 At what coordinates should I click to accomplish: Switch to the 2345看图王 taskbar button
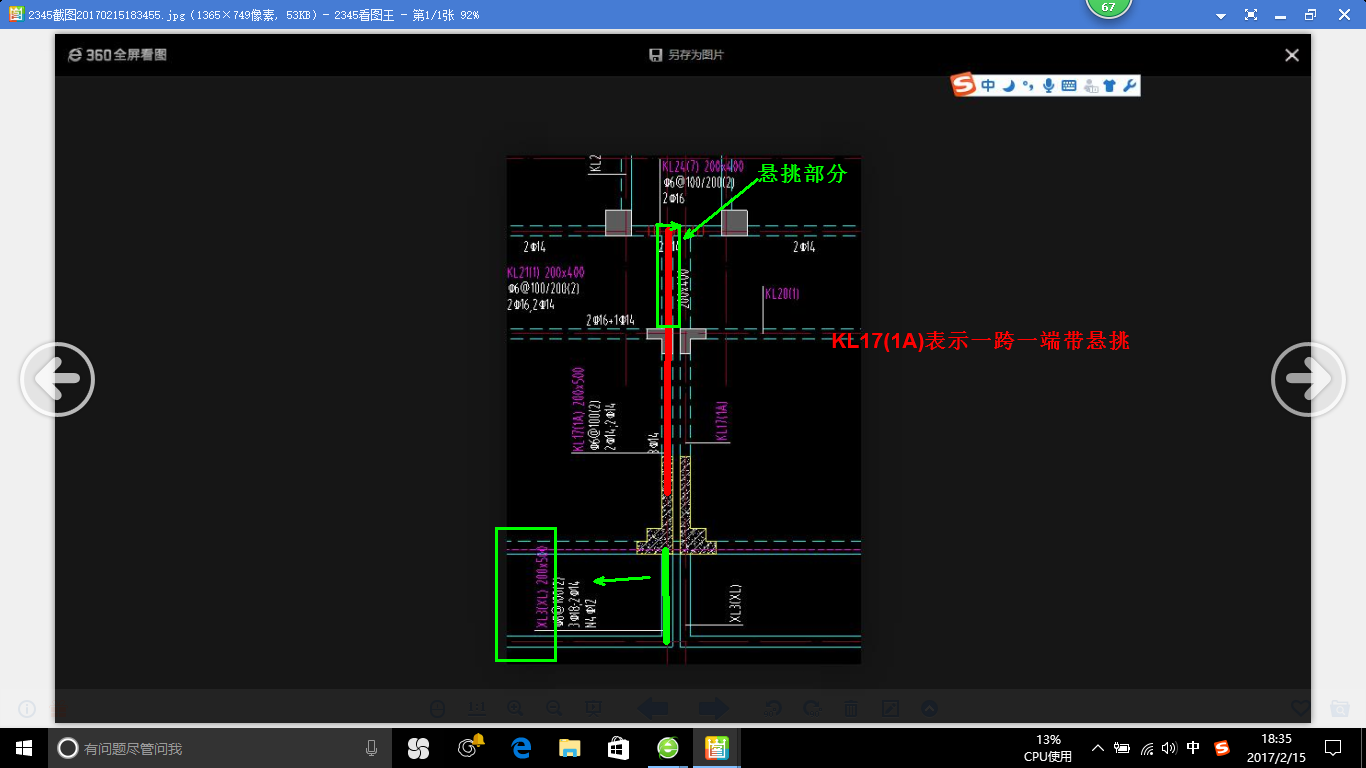pos(717,748)
